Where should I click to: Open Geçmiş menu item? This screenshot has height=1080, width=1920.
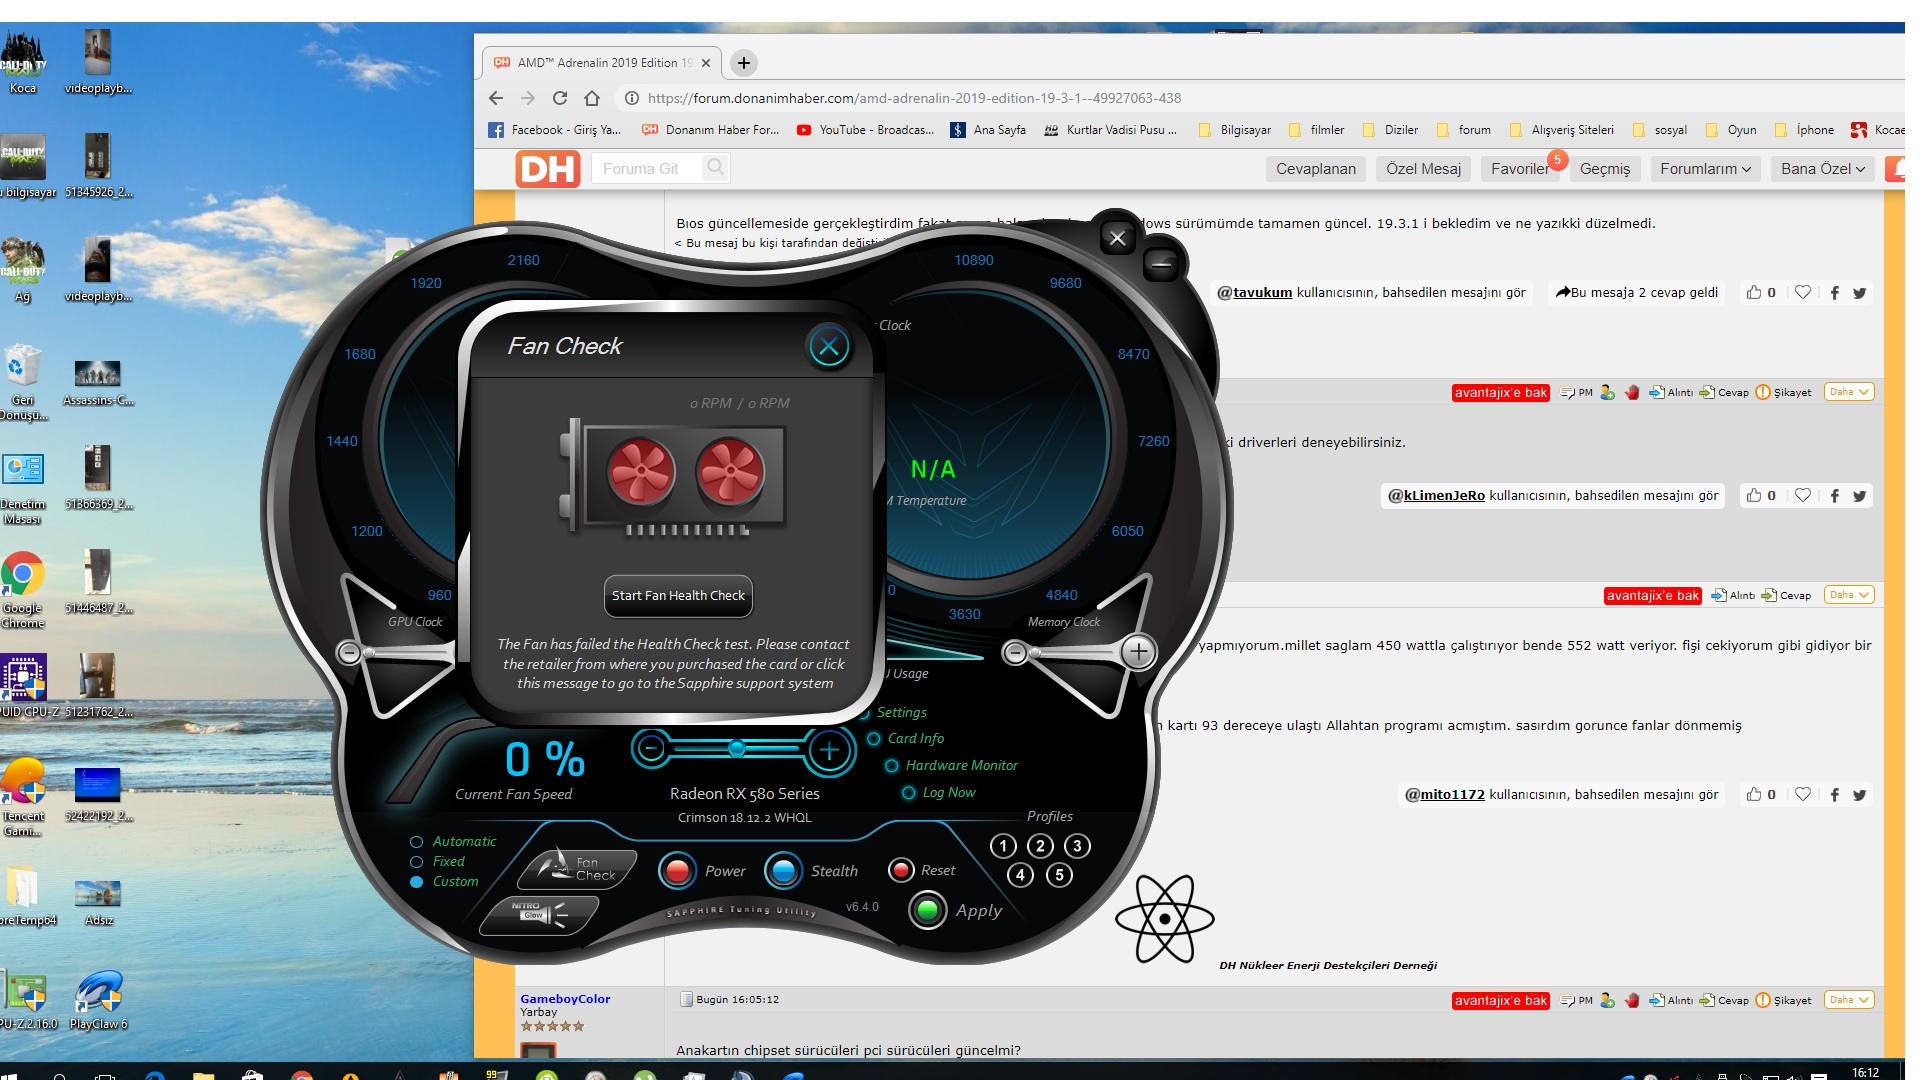pos(1604,169)
